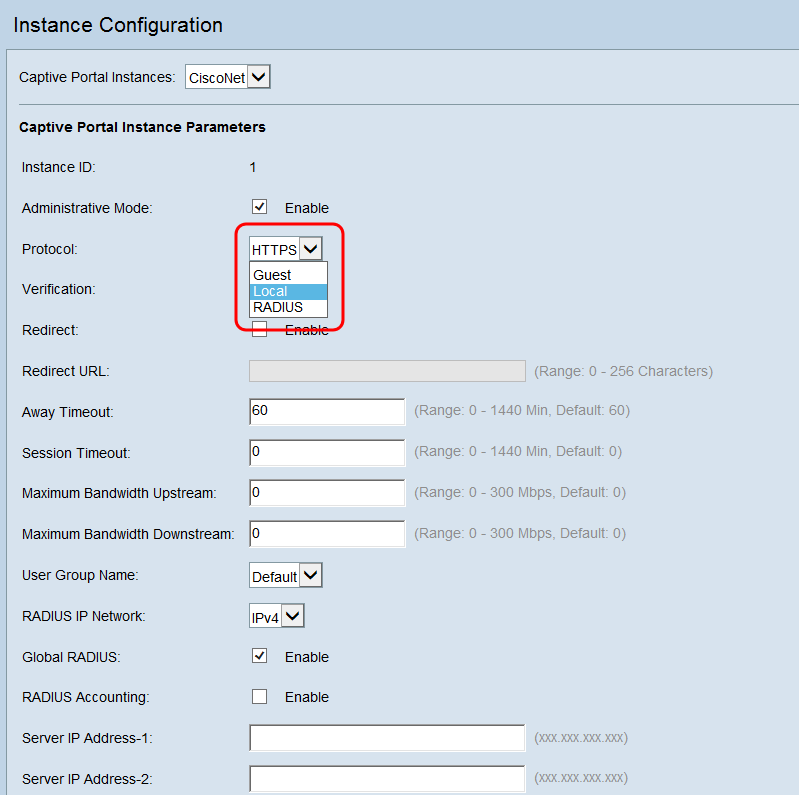
Task: Open the User Group Name dropdown
Action: click(x=286, y=576)
